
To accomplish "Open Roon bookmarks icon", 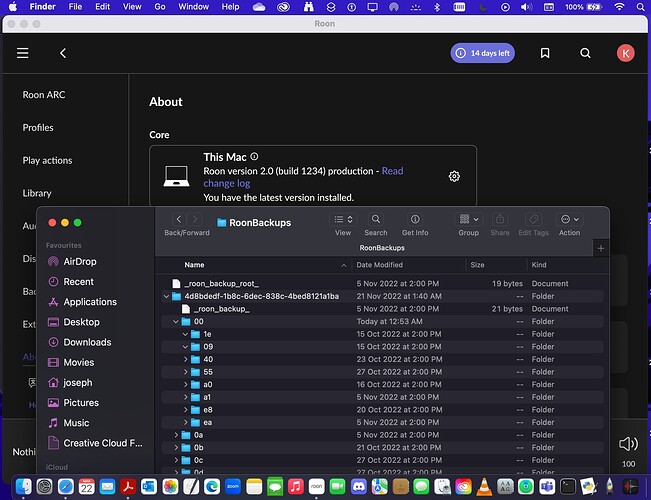I will [x=545, y=53].
